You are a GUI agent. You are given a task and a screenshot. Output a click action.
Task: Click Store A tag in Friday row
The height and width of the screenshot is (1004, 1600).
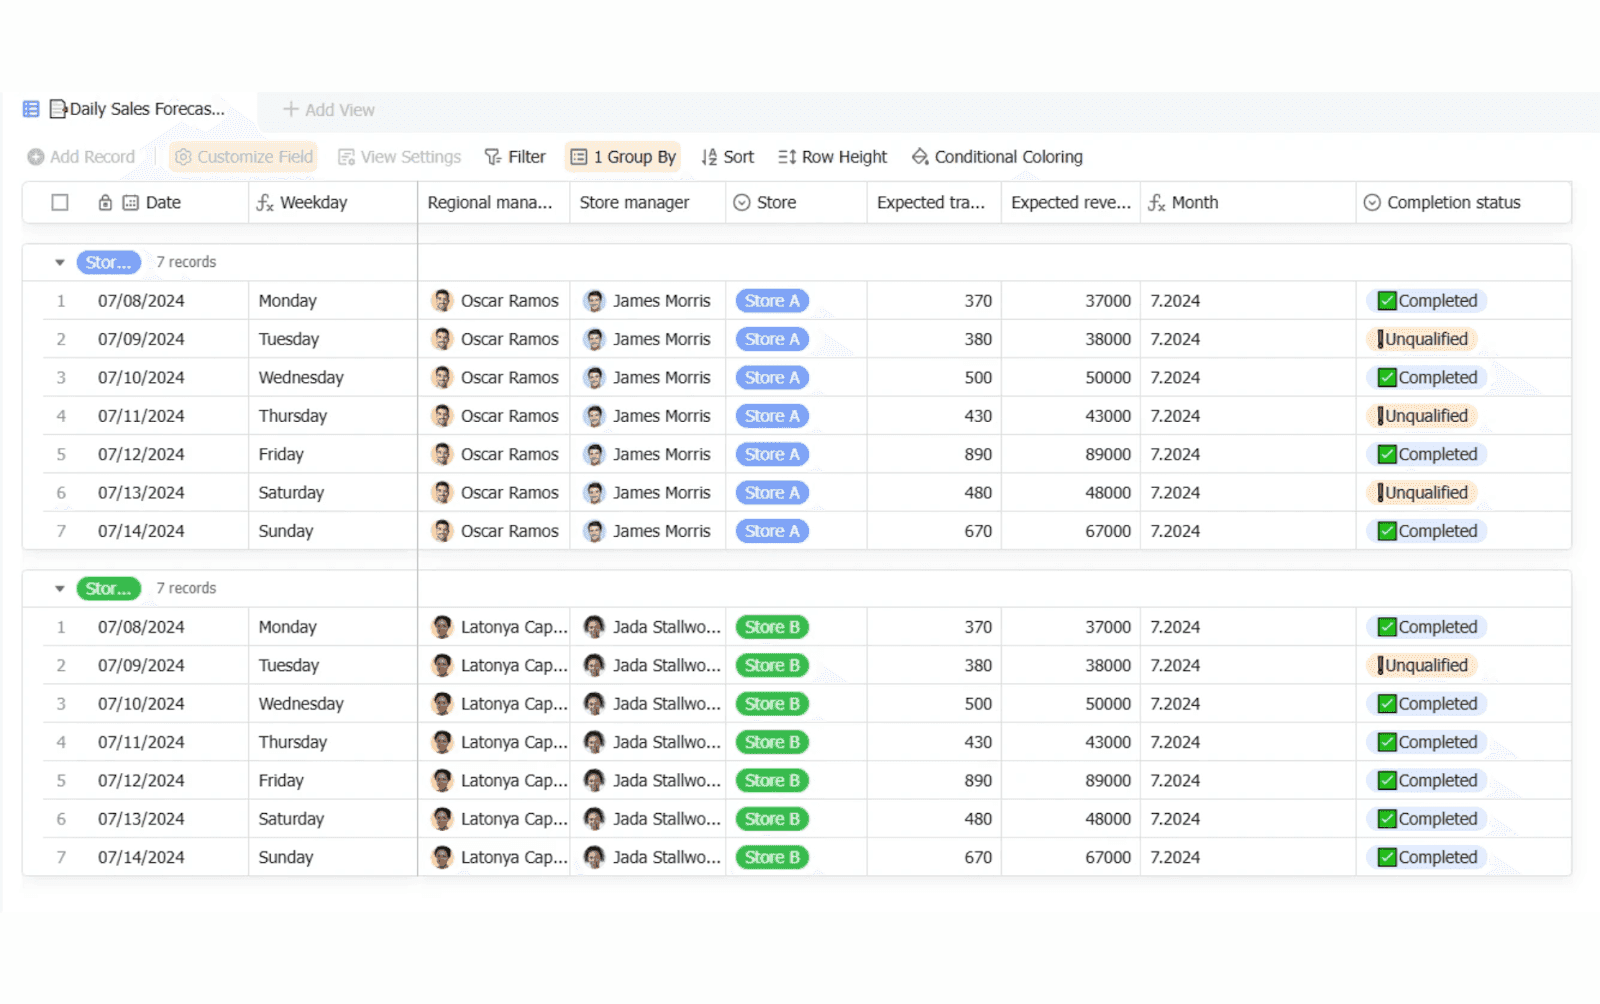click(772, 455)
